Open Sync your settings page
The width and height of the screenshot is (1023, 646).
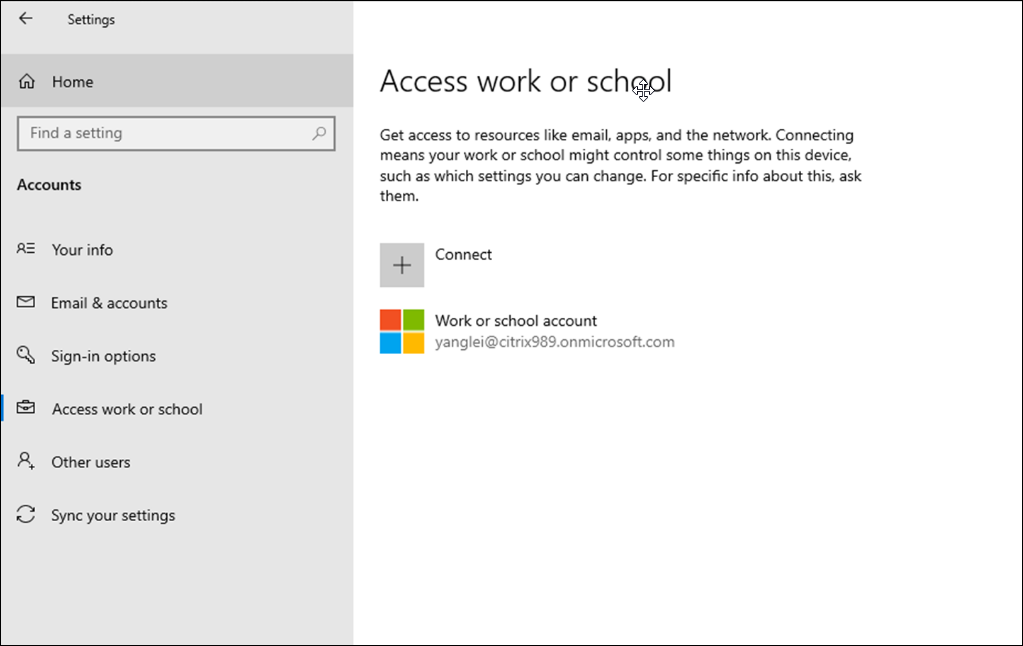(113, 515)
